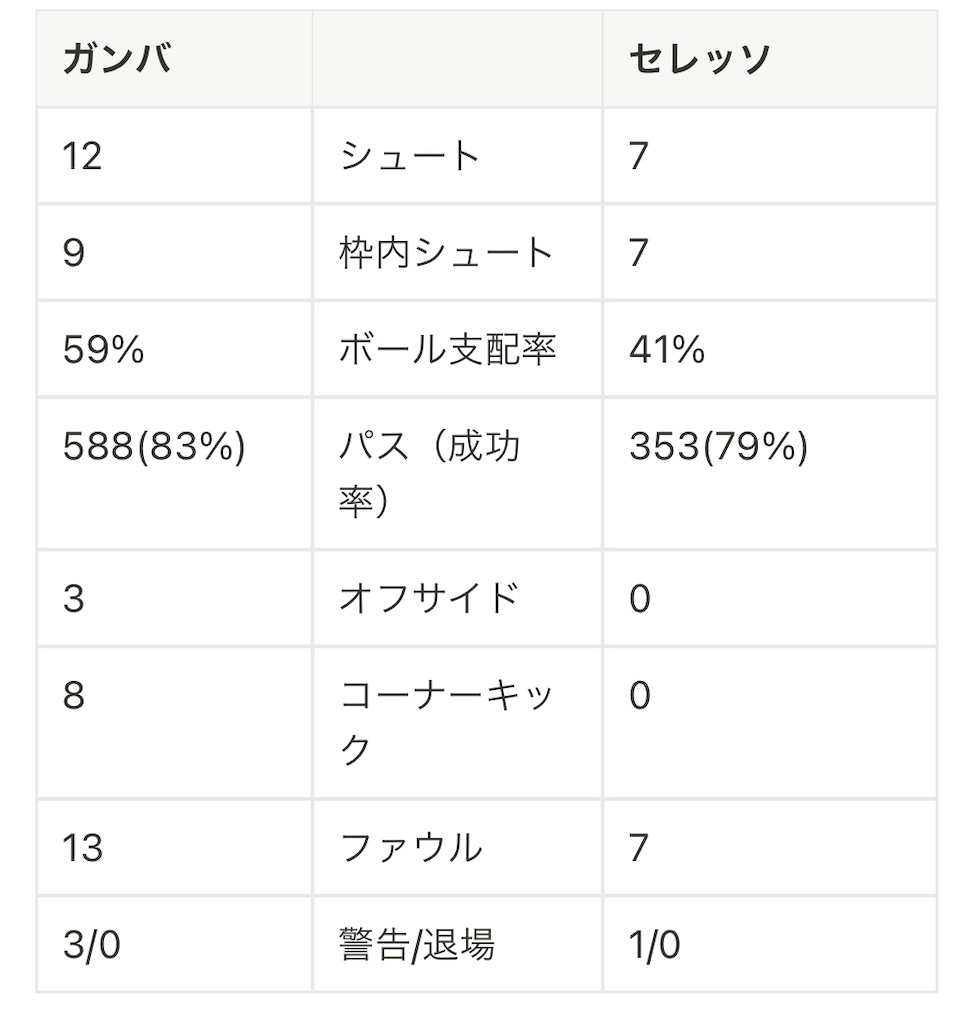Select Gamba's foul count 13
This screenshot has width=978, height=1024.
point(83,847)
